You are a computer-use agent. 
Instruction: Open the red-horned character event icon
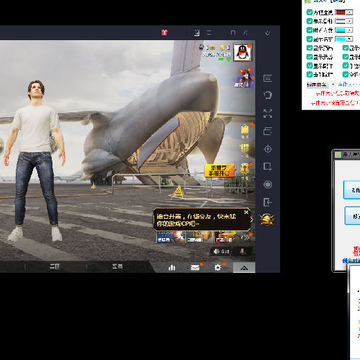245,78
